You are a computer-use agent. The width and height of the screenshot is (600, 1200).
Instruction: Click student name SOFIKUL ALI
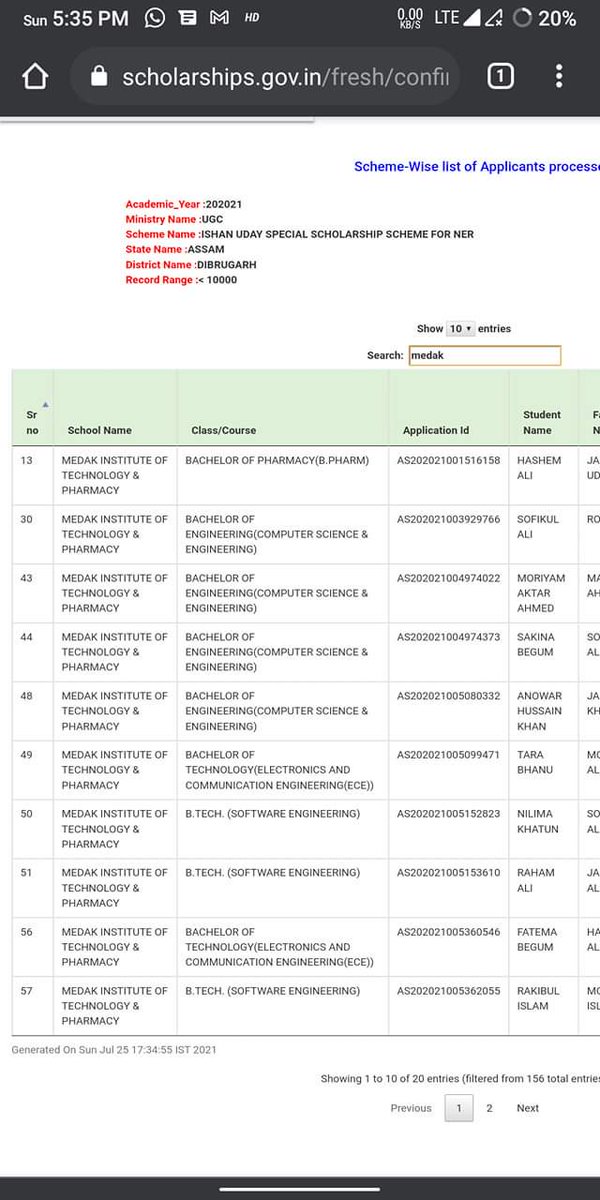pos(539,527)
